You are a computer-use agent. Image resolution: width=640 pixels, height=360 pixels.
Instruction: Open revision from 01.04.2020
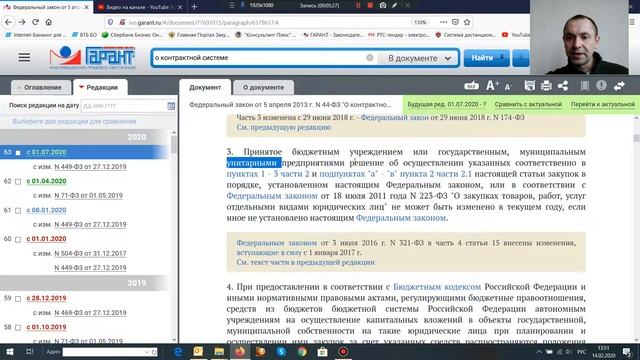tap(46, 181)
